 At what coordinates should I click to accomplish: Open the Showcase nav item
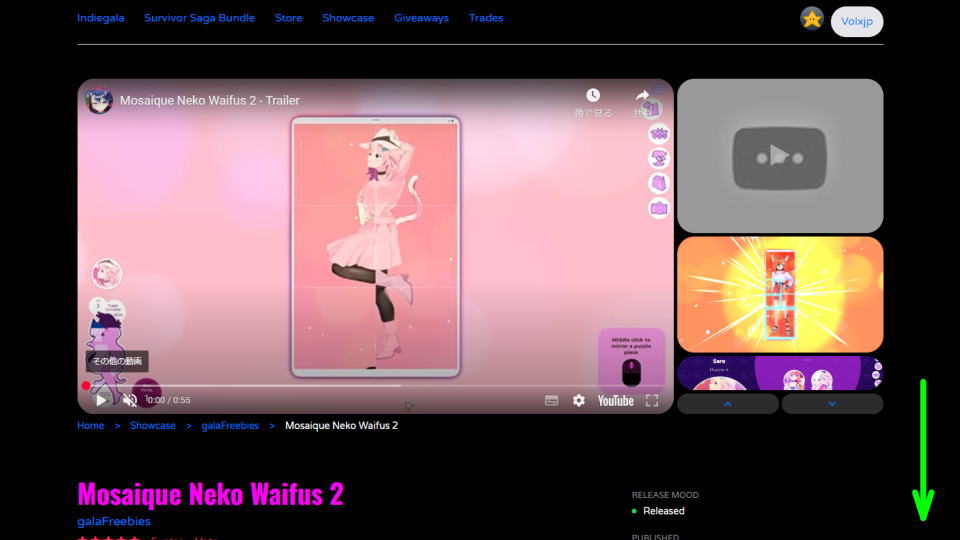click(348, 18)
